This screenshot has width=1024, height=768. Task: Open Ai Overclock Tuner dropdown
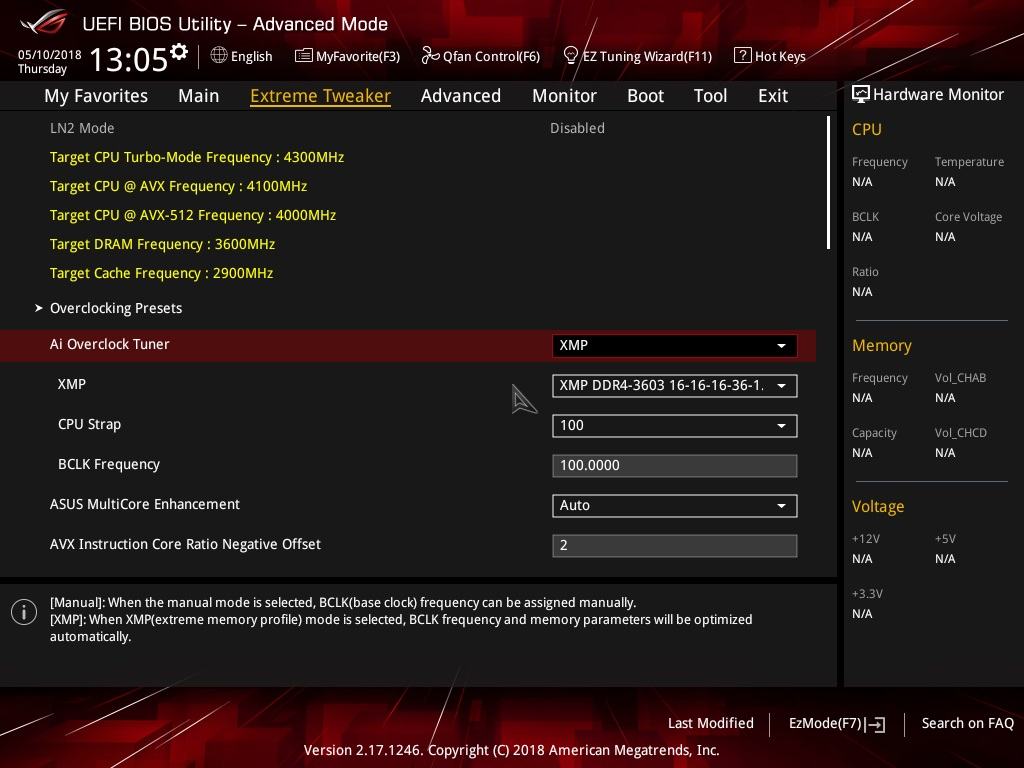(x=675, y=345)
